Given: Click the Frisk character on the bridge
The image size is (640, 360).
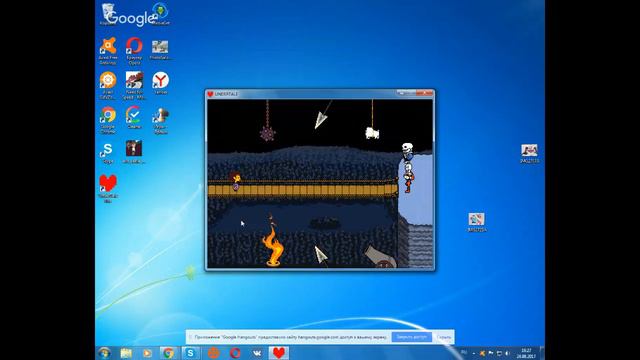Looking at the screenshot, I should click(236, 181).
